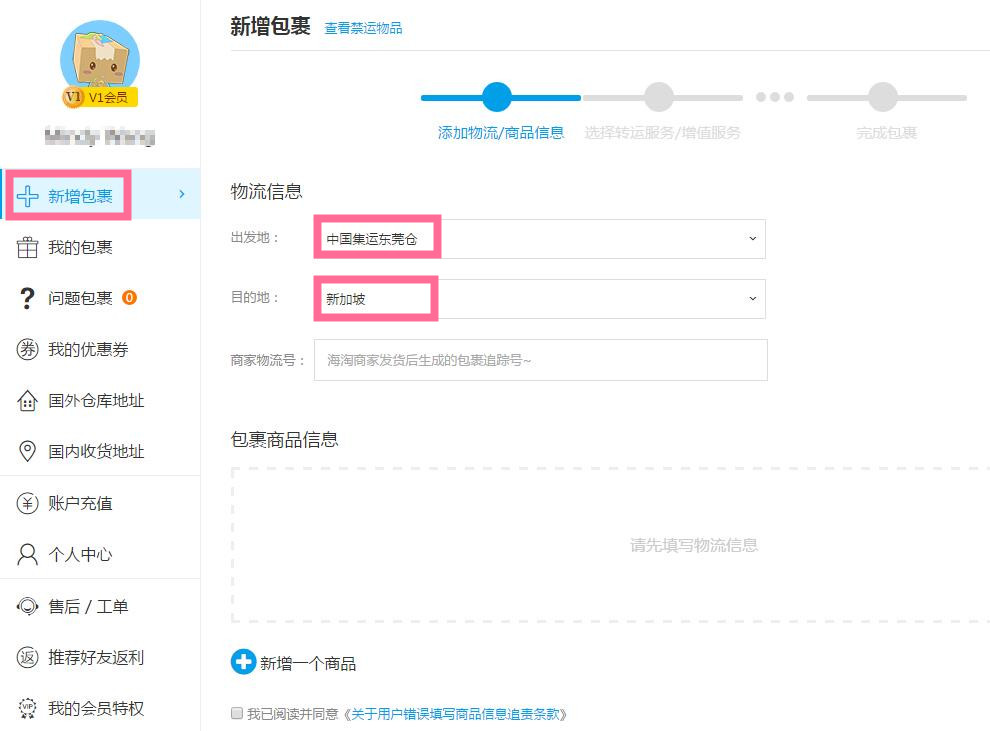This screenshot has width=990, height=731.
Task: Click the 选择转运服务/增值服务 step circle
Action: pos(658,97)
